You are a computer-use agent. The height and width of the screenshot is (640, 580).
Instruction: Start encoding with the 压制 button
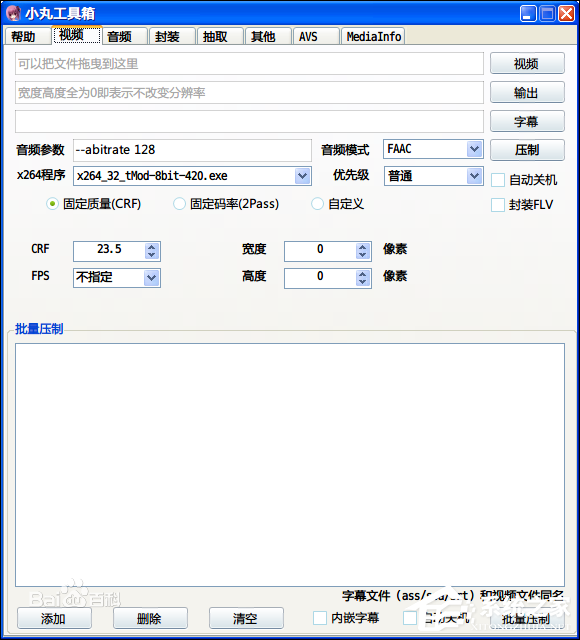click(527, 150)
